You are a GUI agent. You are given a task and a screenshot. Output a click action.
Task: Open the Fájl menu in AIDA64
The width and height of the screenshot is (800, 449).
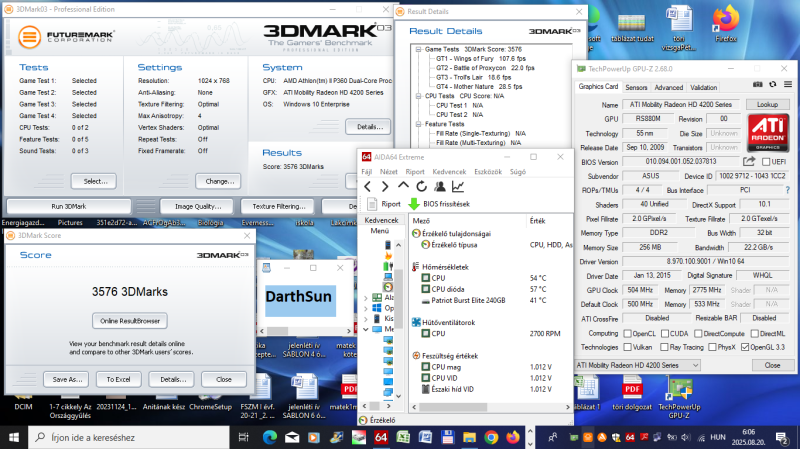(x=366, y=172)
